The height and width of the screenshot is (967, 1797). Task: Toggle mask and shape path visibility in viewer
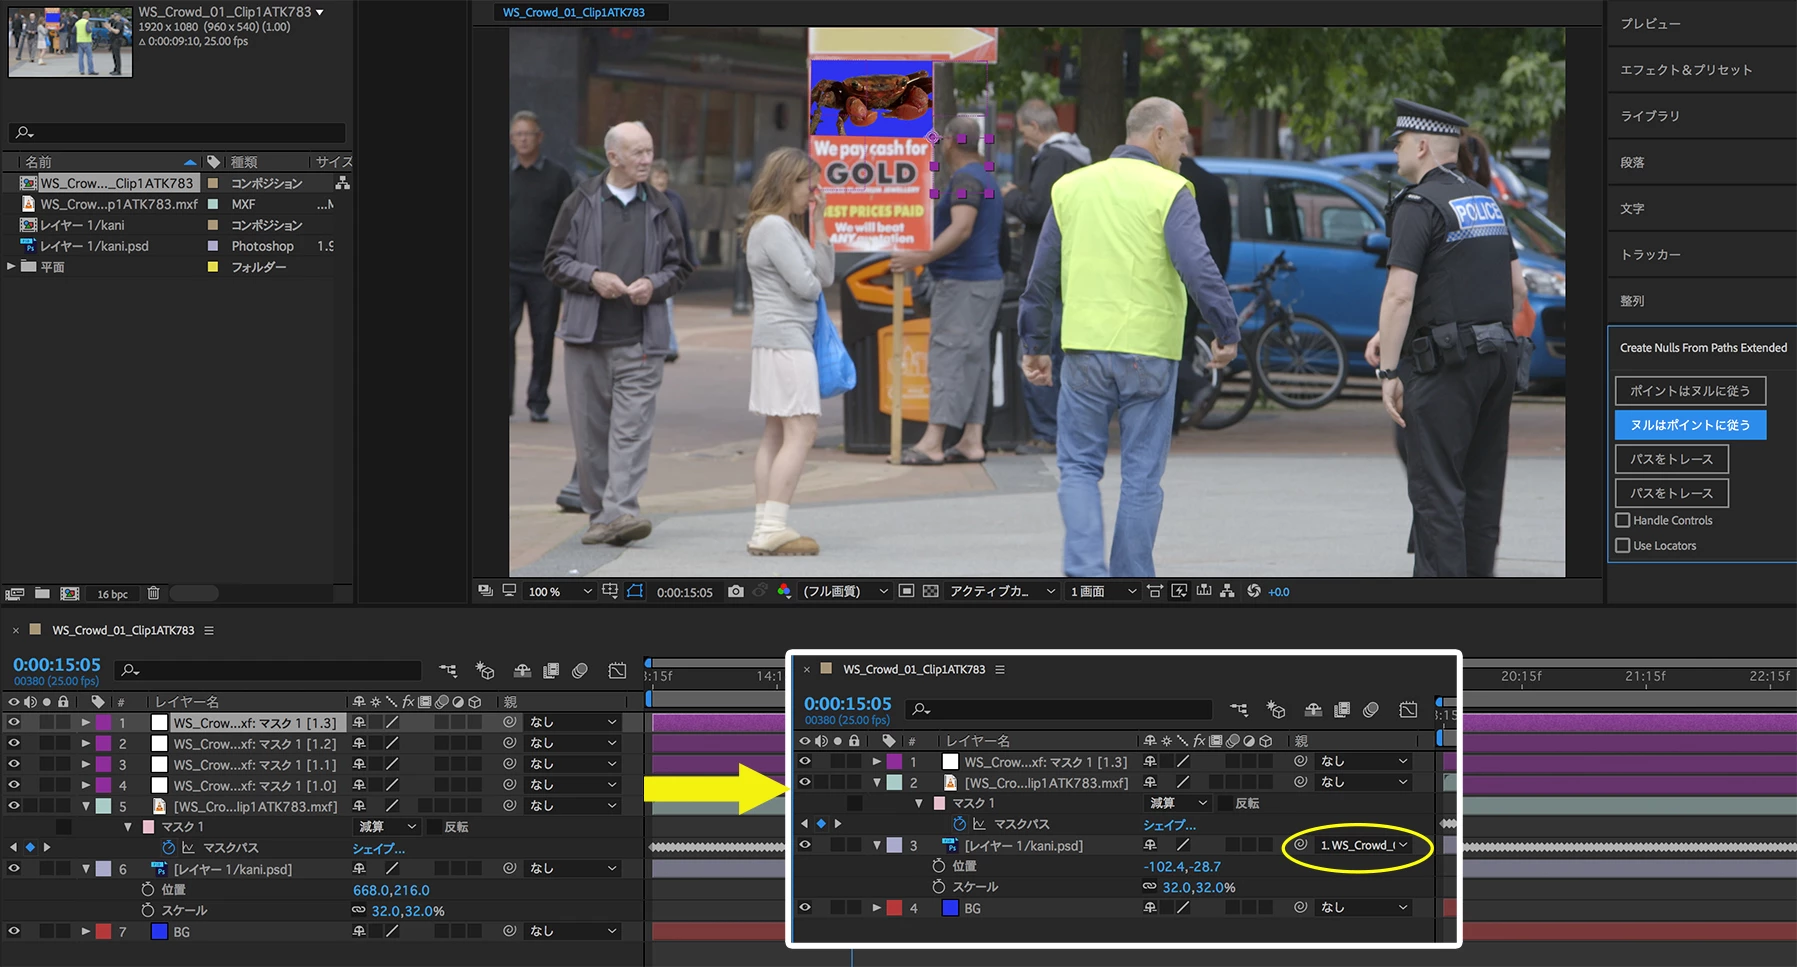tap(635, 591)
